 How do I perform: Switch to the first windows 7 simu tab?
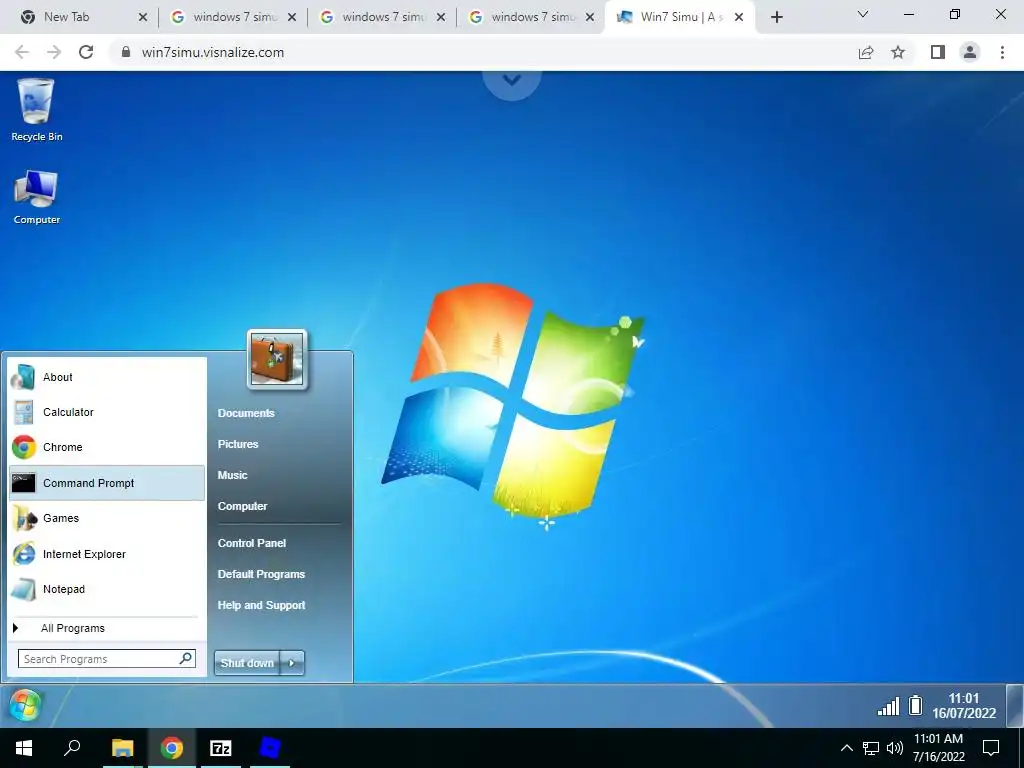point(234,17)
